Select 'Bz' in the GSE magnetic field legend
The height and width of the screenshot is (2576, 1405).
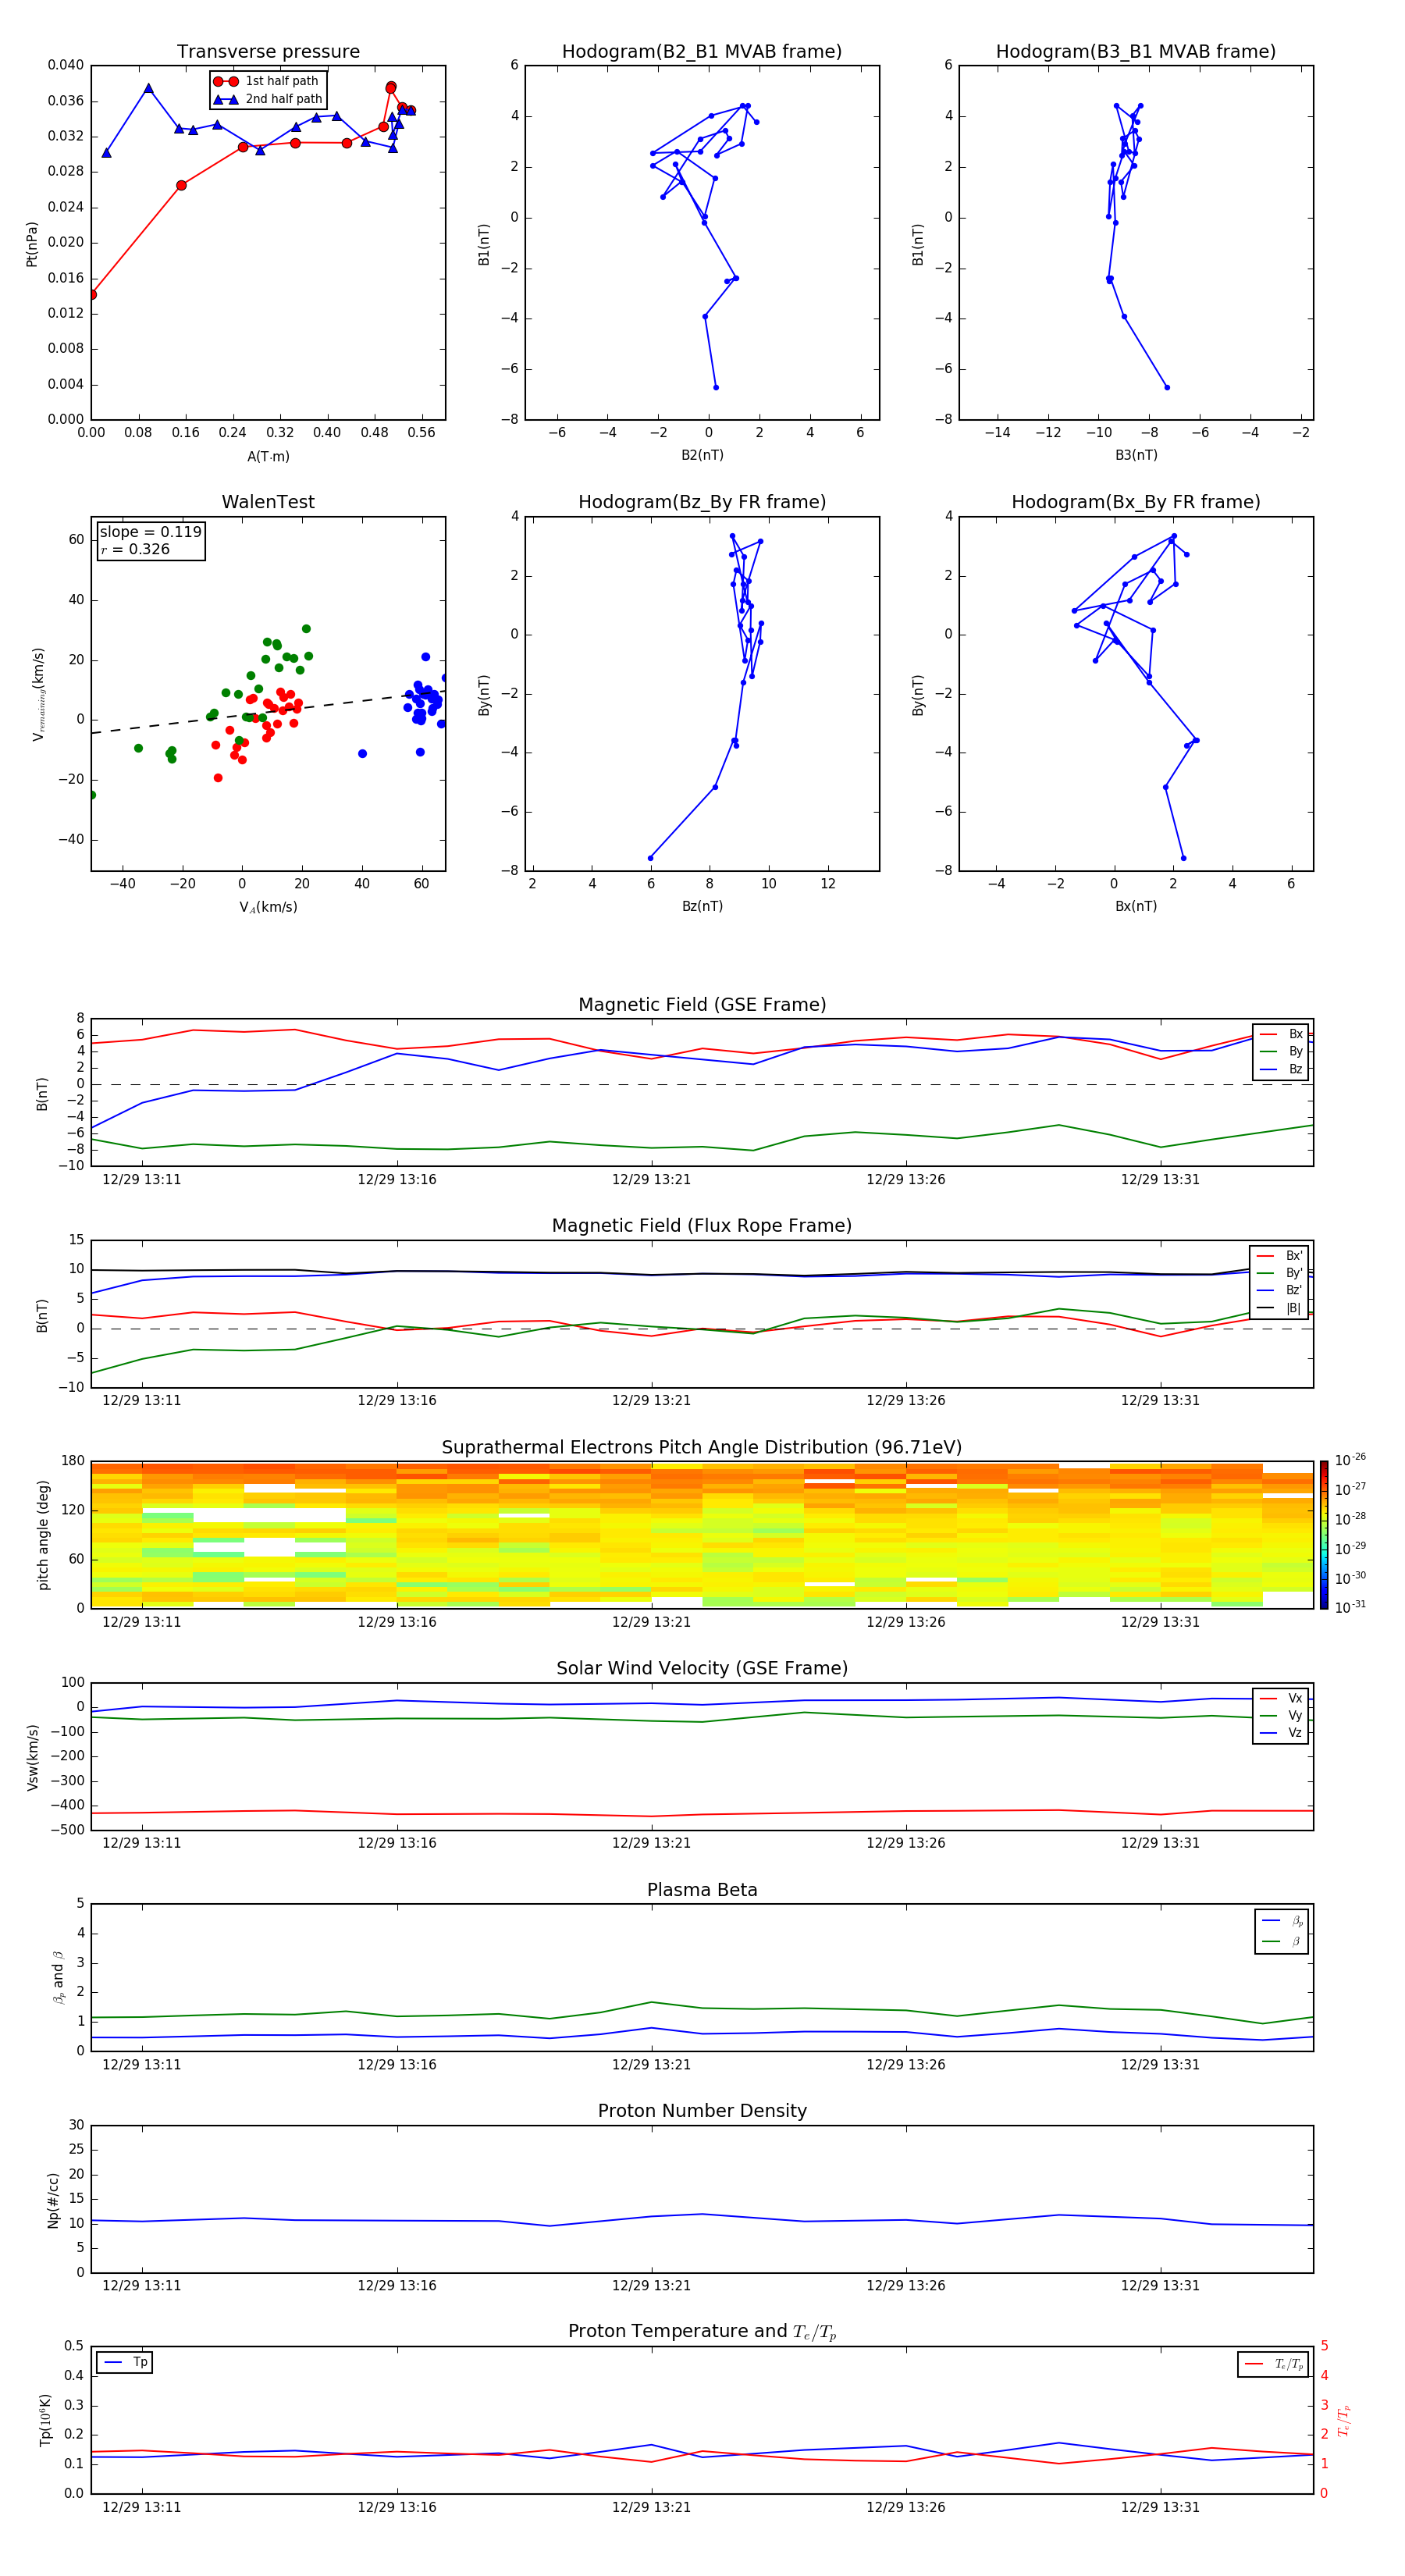1281,1069
